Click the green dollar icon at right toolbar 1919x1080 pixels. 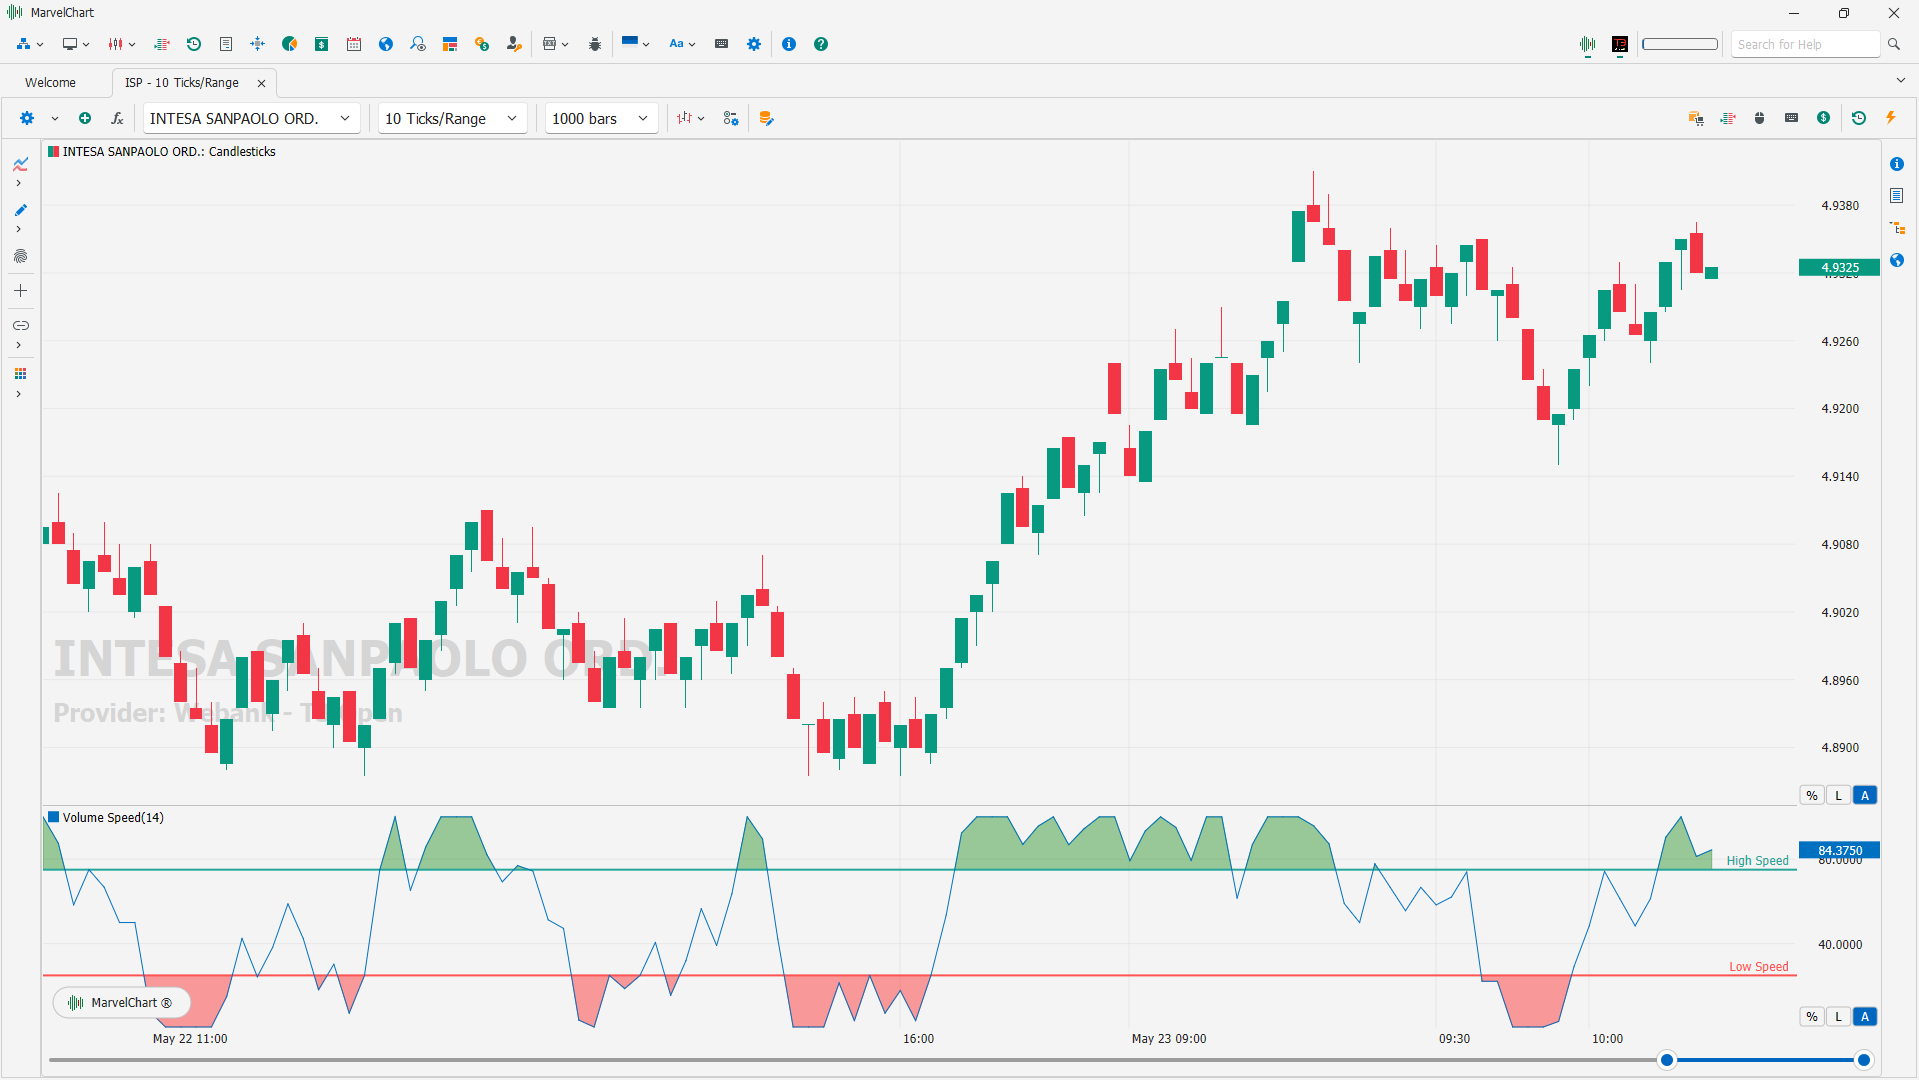[x=1823, y=118]
